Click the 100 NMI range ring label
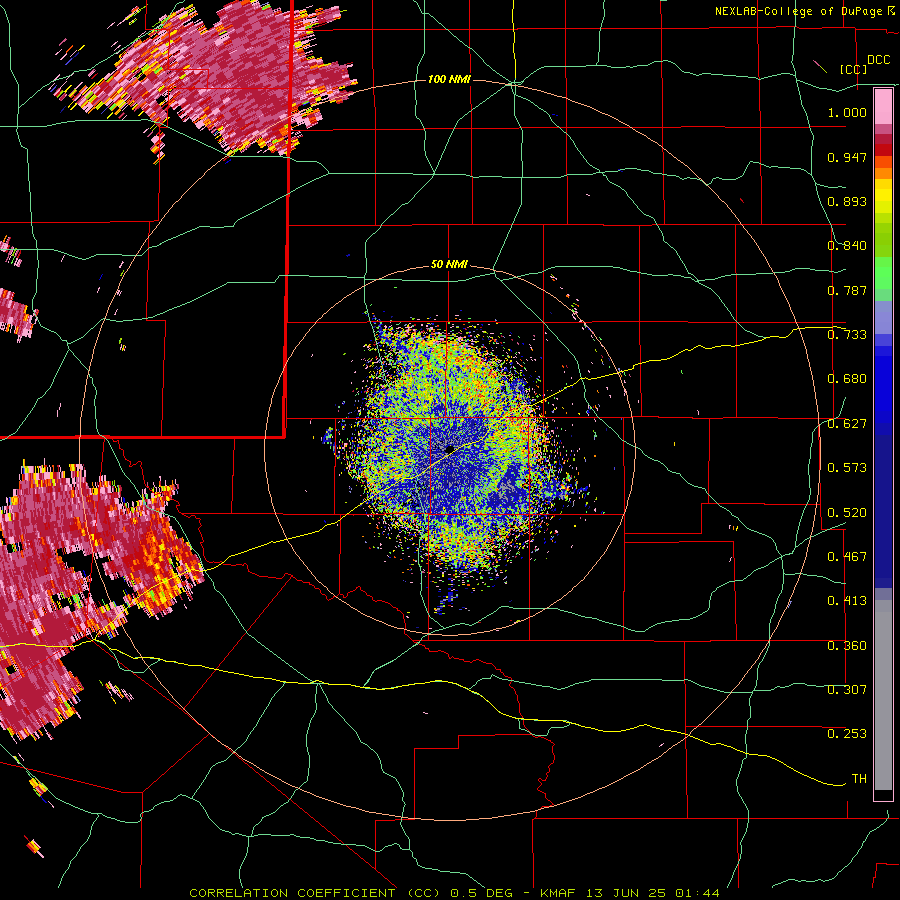 pyautogui.click(x=449, y=79)
